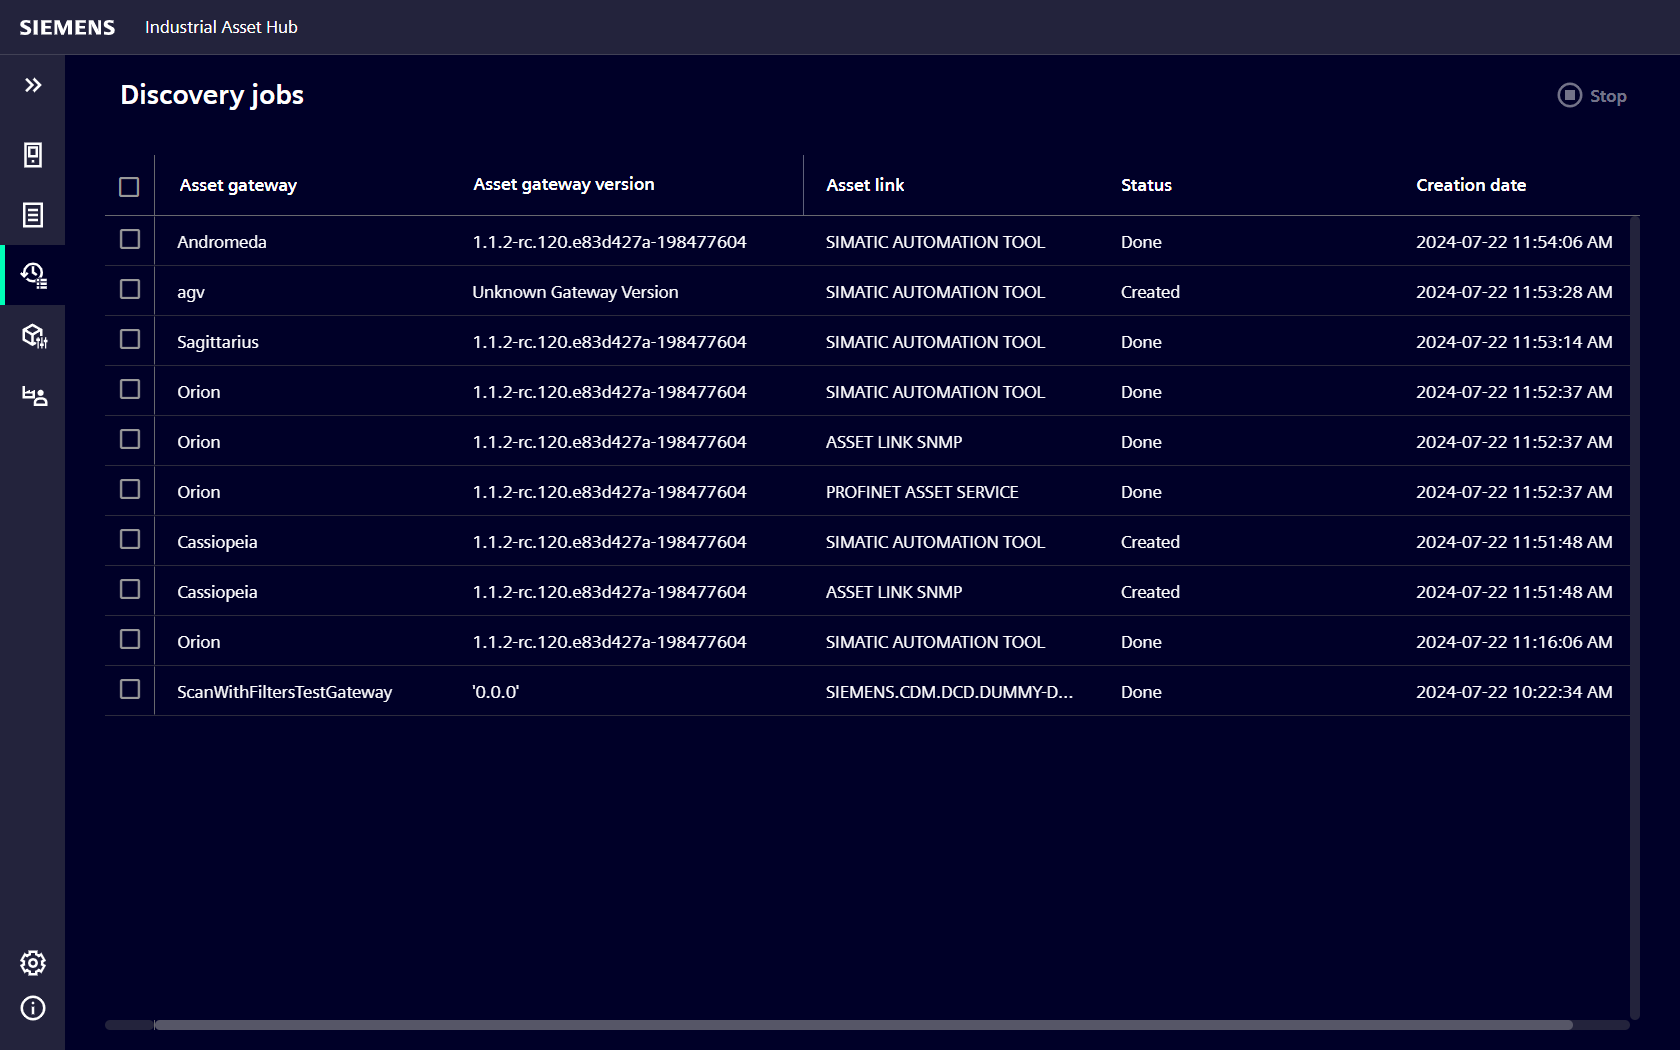Select the agv row checkbox
Viewport: 1680px width, 1050px height.
pyautogui.click(x=130, y=289)
